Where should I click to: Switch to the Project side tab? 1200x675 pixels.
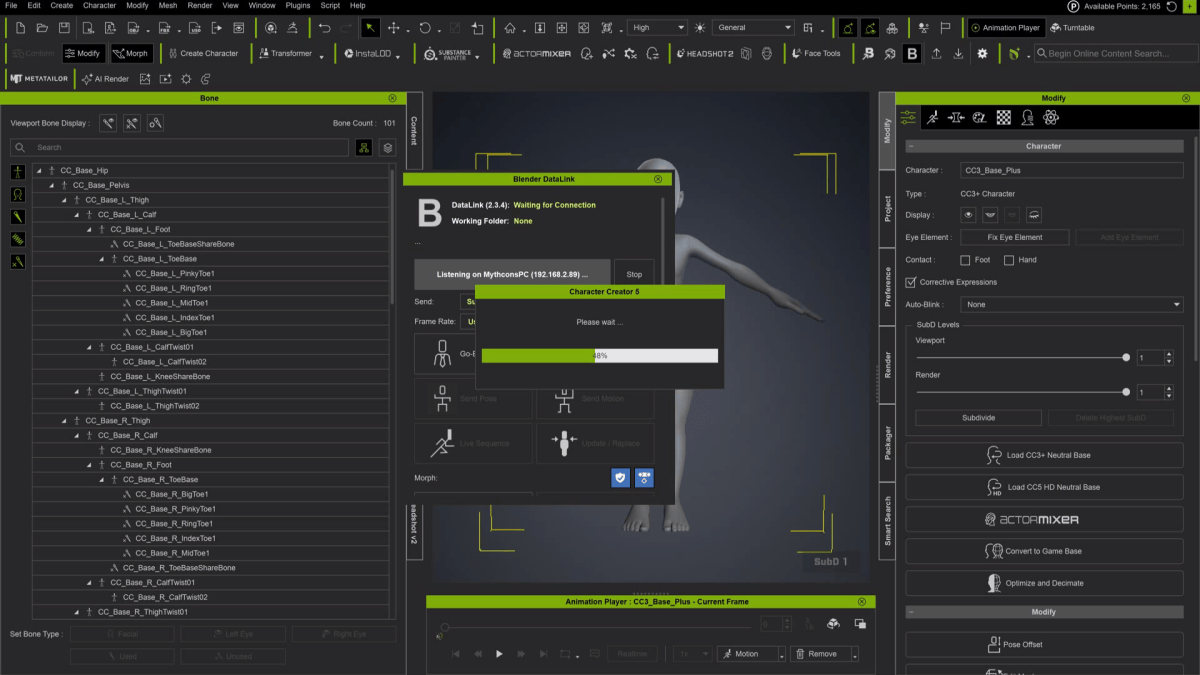click(x=887, y=208)
